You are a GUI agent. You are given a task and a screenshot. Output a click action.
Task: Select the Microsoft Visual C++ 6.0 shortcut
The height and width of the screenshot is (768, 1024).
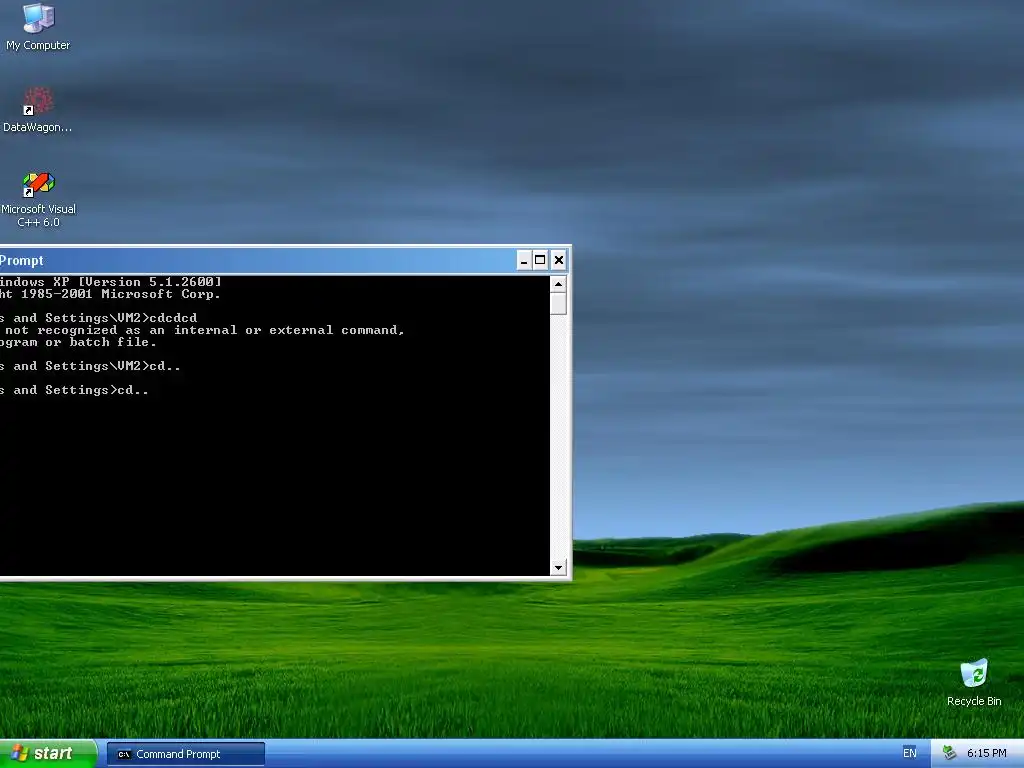38,199
